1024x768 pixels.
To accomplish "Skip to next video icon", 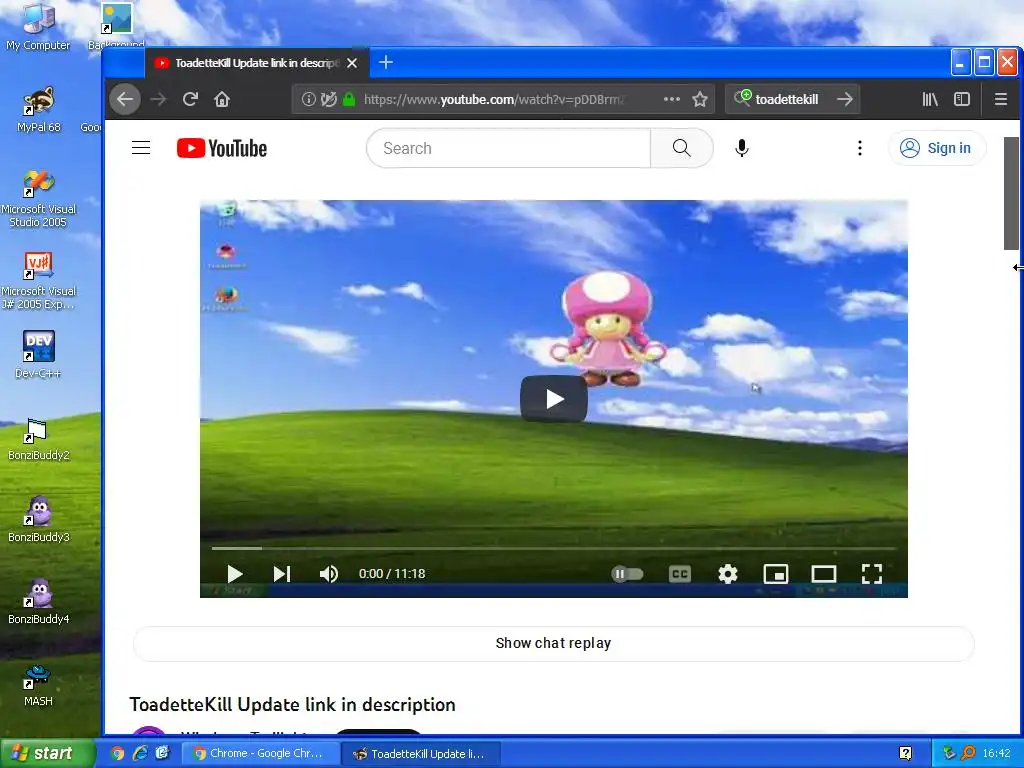I will (281, 574).
